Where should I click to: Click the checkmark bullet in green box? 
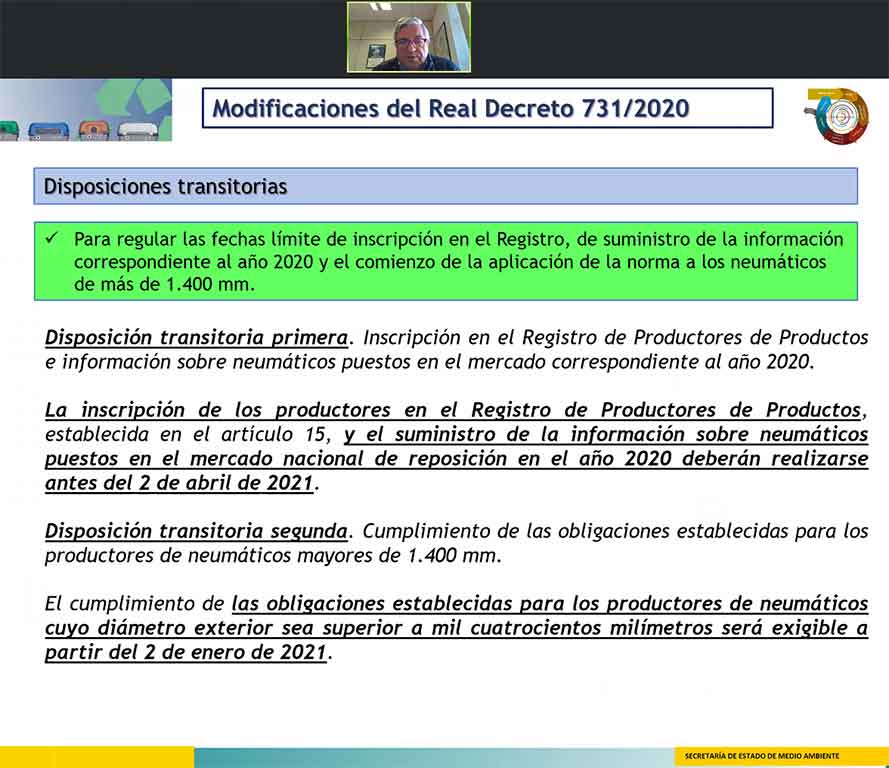pyautogui.click(x=52, y=238)
